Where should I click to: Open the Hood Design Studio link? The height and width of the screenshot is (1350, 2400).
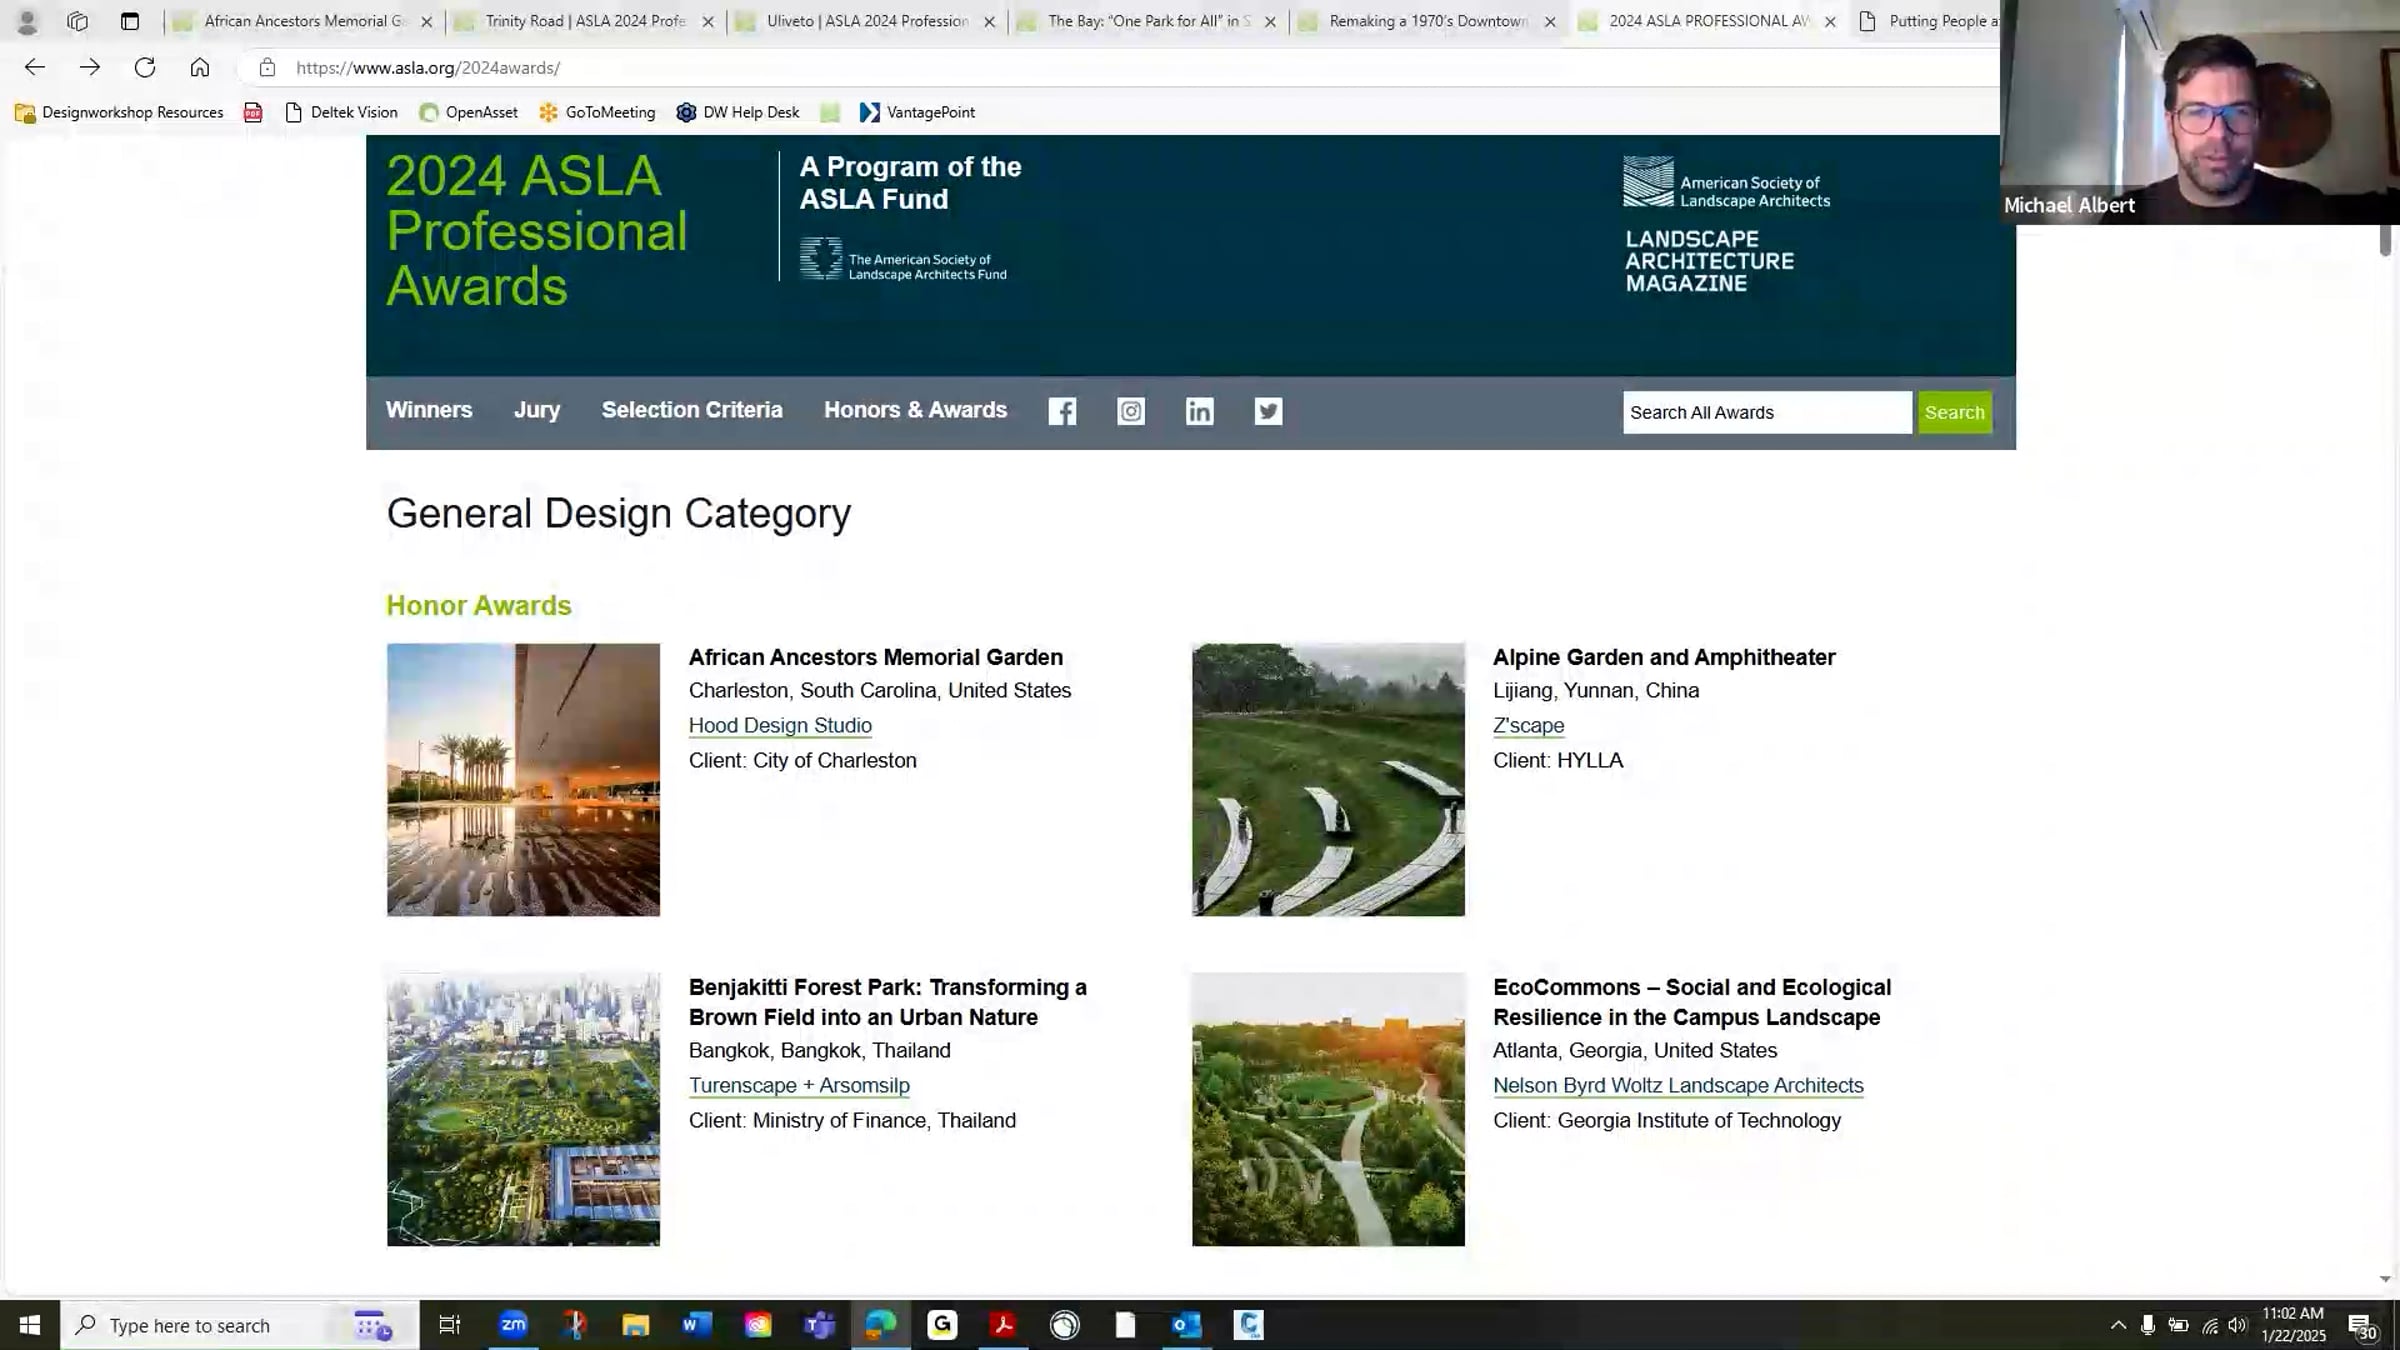pyautogui.click(x=780, y=725)
